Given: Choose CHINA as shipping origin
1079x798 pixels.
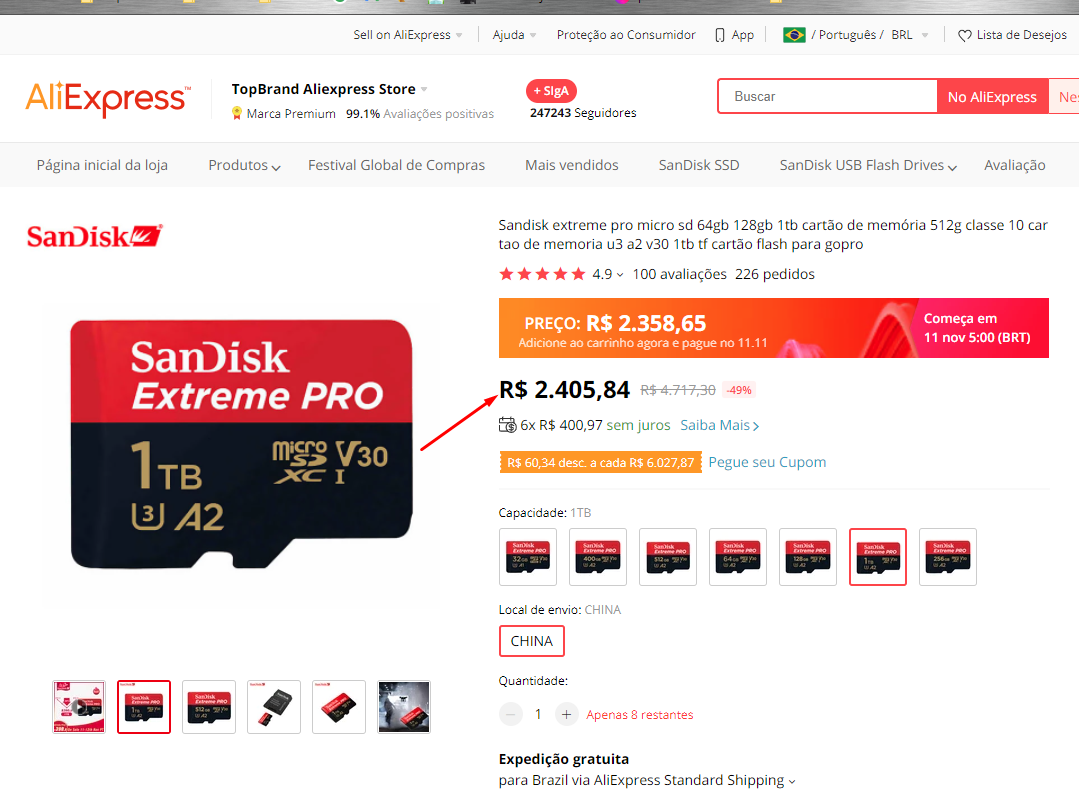Looking at the screenshot, I should pos(532,641).
